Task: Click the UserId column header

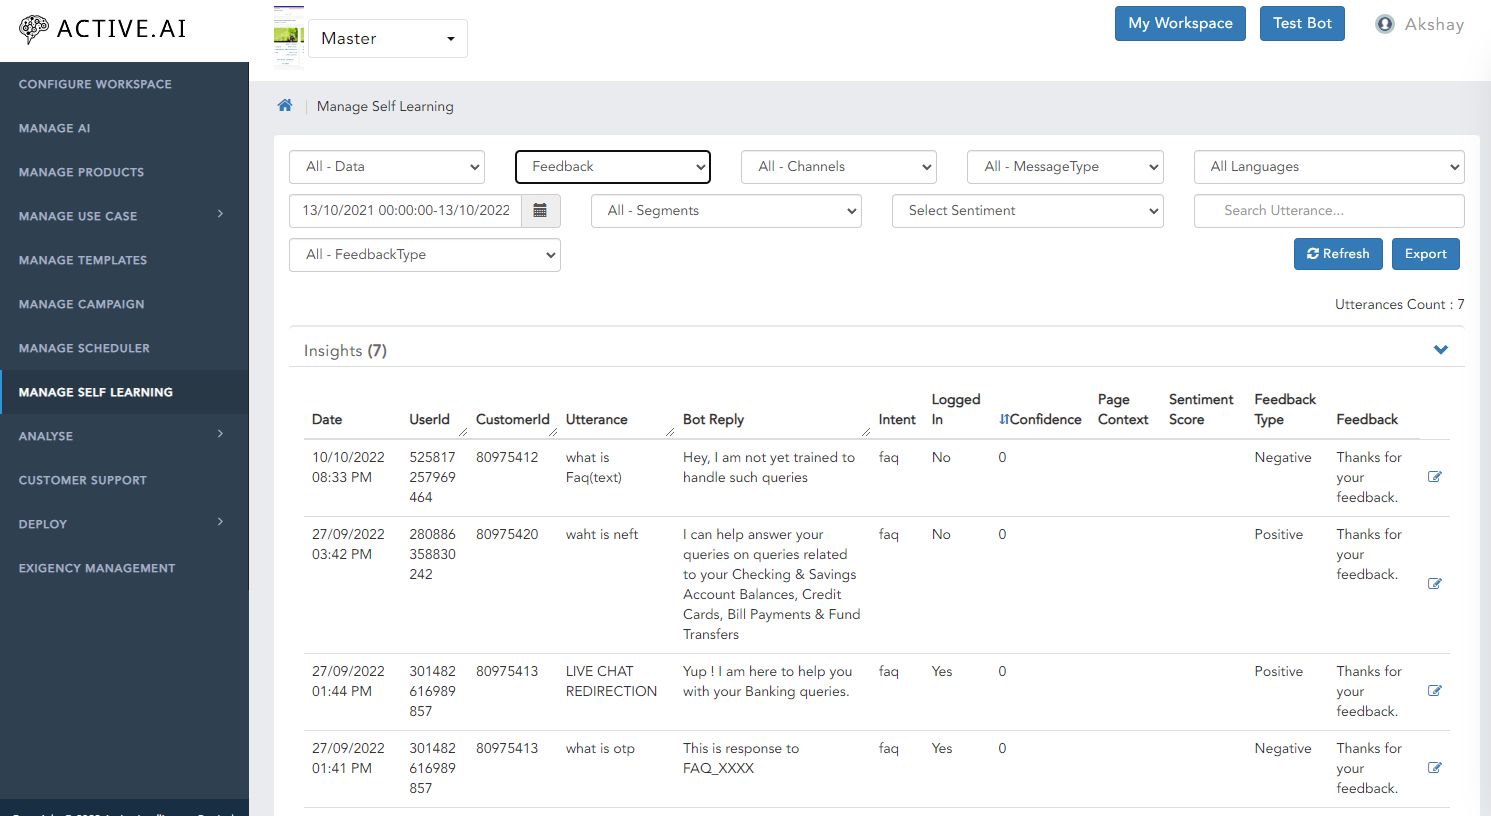Action: point(429,419)
